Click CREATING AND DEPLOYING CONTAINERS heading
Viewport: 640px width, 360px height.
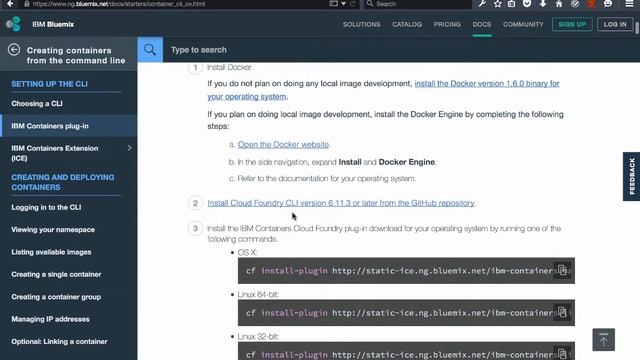pyautogui.click(x=62, y=182)
